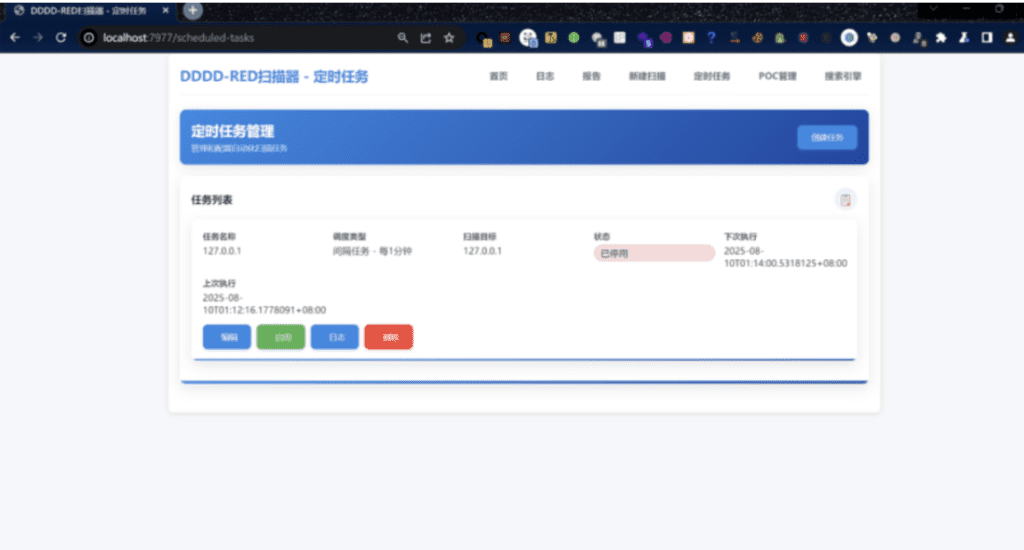Open the 搜索引擎 navigation item
The height and width of the screenshot is (550, 1024).
842,76
